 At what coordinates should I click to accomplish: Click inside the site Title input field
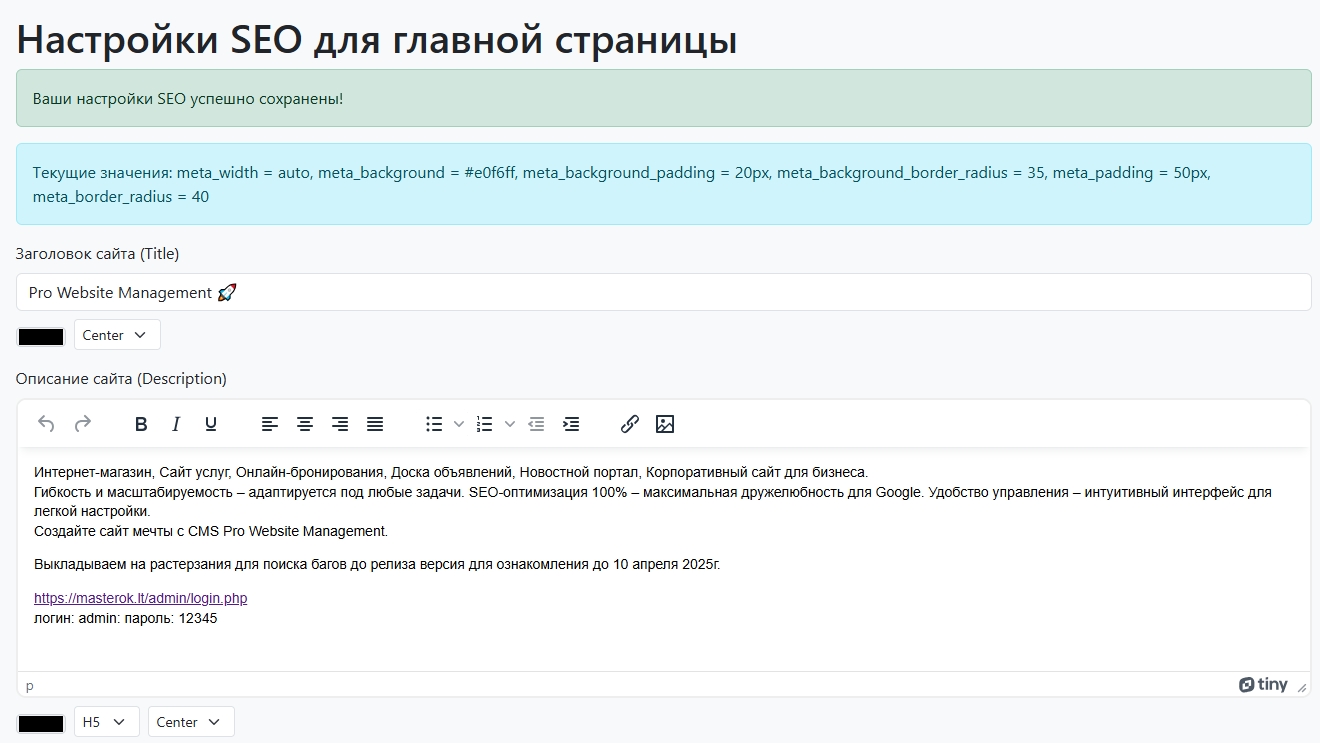click(x=400, y=292)
